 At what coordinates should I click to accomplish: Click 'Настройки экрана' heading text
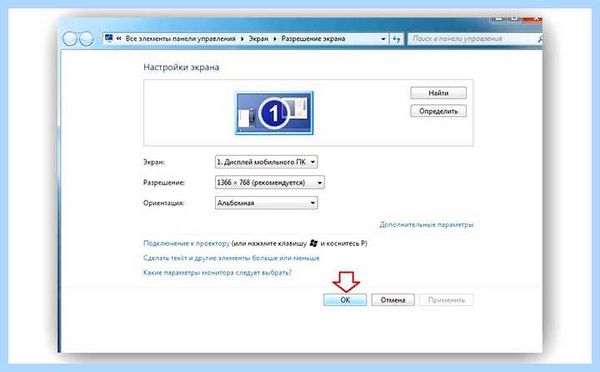point(181,67)
